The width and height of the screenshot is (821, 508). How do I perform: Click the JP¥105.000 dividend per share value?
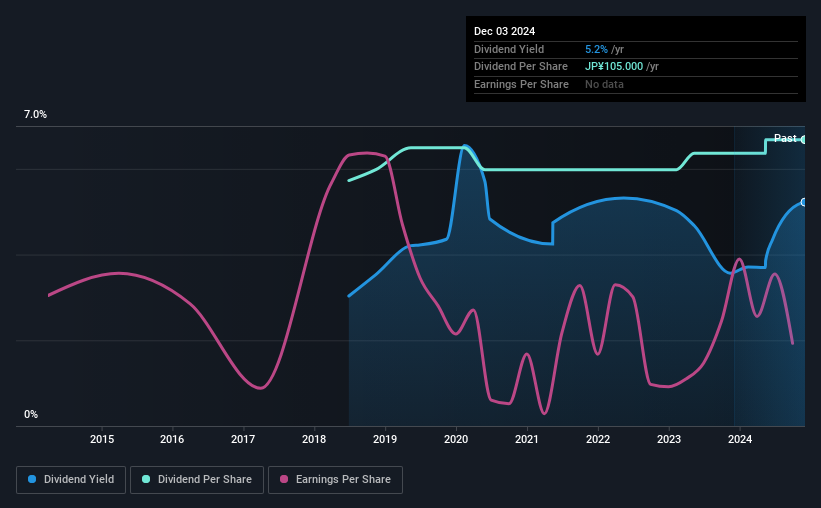point(614,67)
